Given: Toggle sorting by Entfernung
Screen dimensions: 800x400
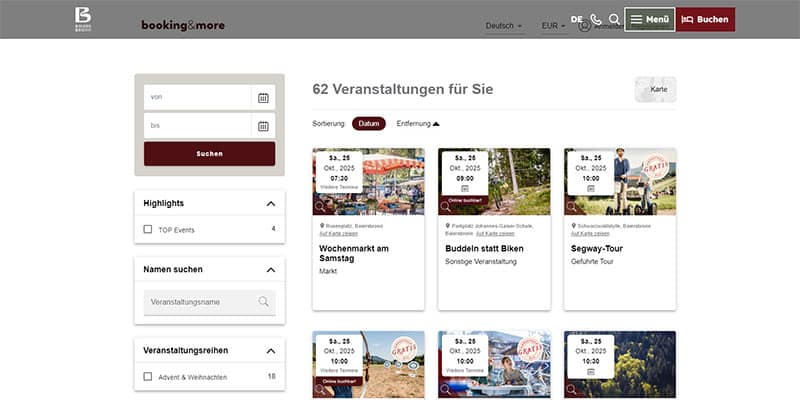Looking at the screenshot, I should click(417, 124).
